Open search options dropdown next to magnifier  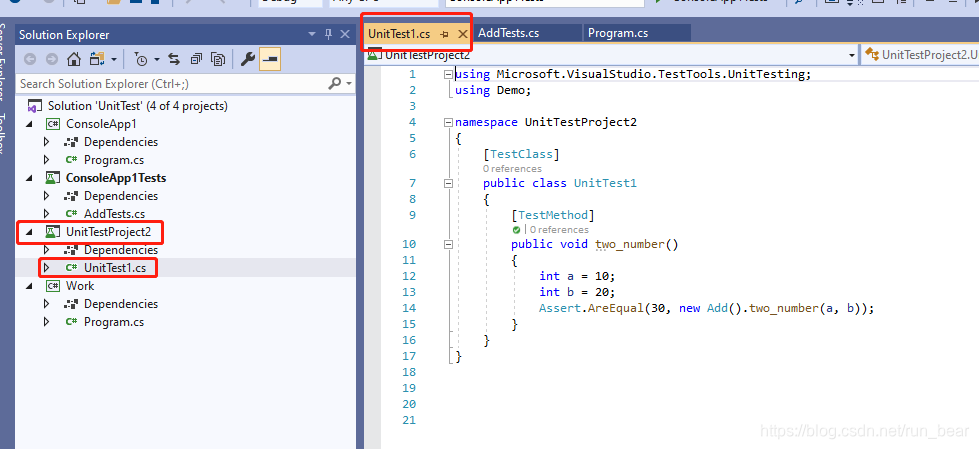coord(349,84)
